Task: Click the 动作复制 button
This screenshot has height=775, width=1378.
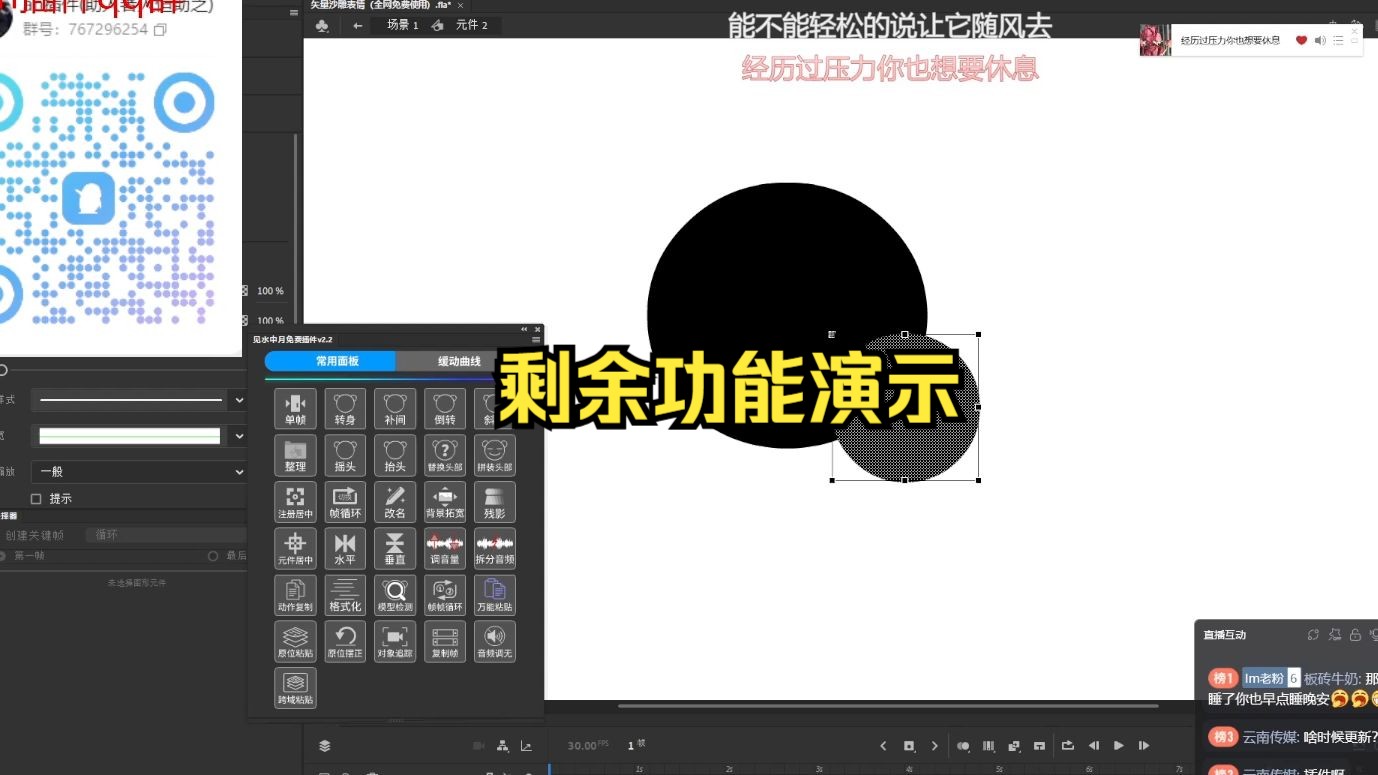Action: point(295,595)
